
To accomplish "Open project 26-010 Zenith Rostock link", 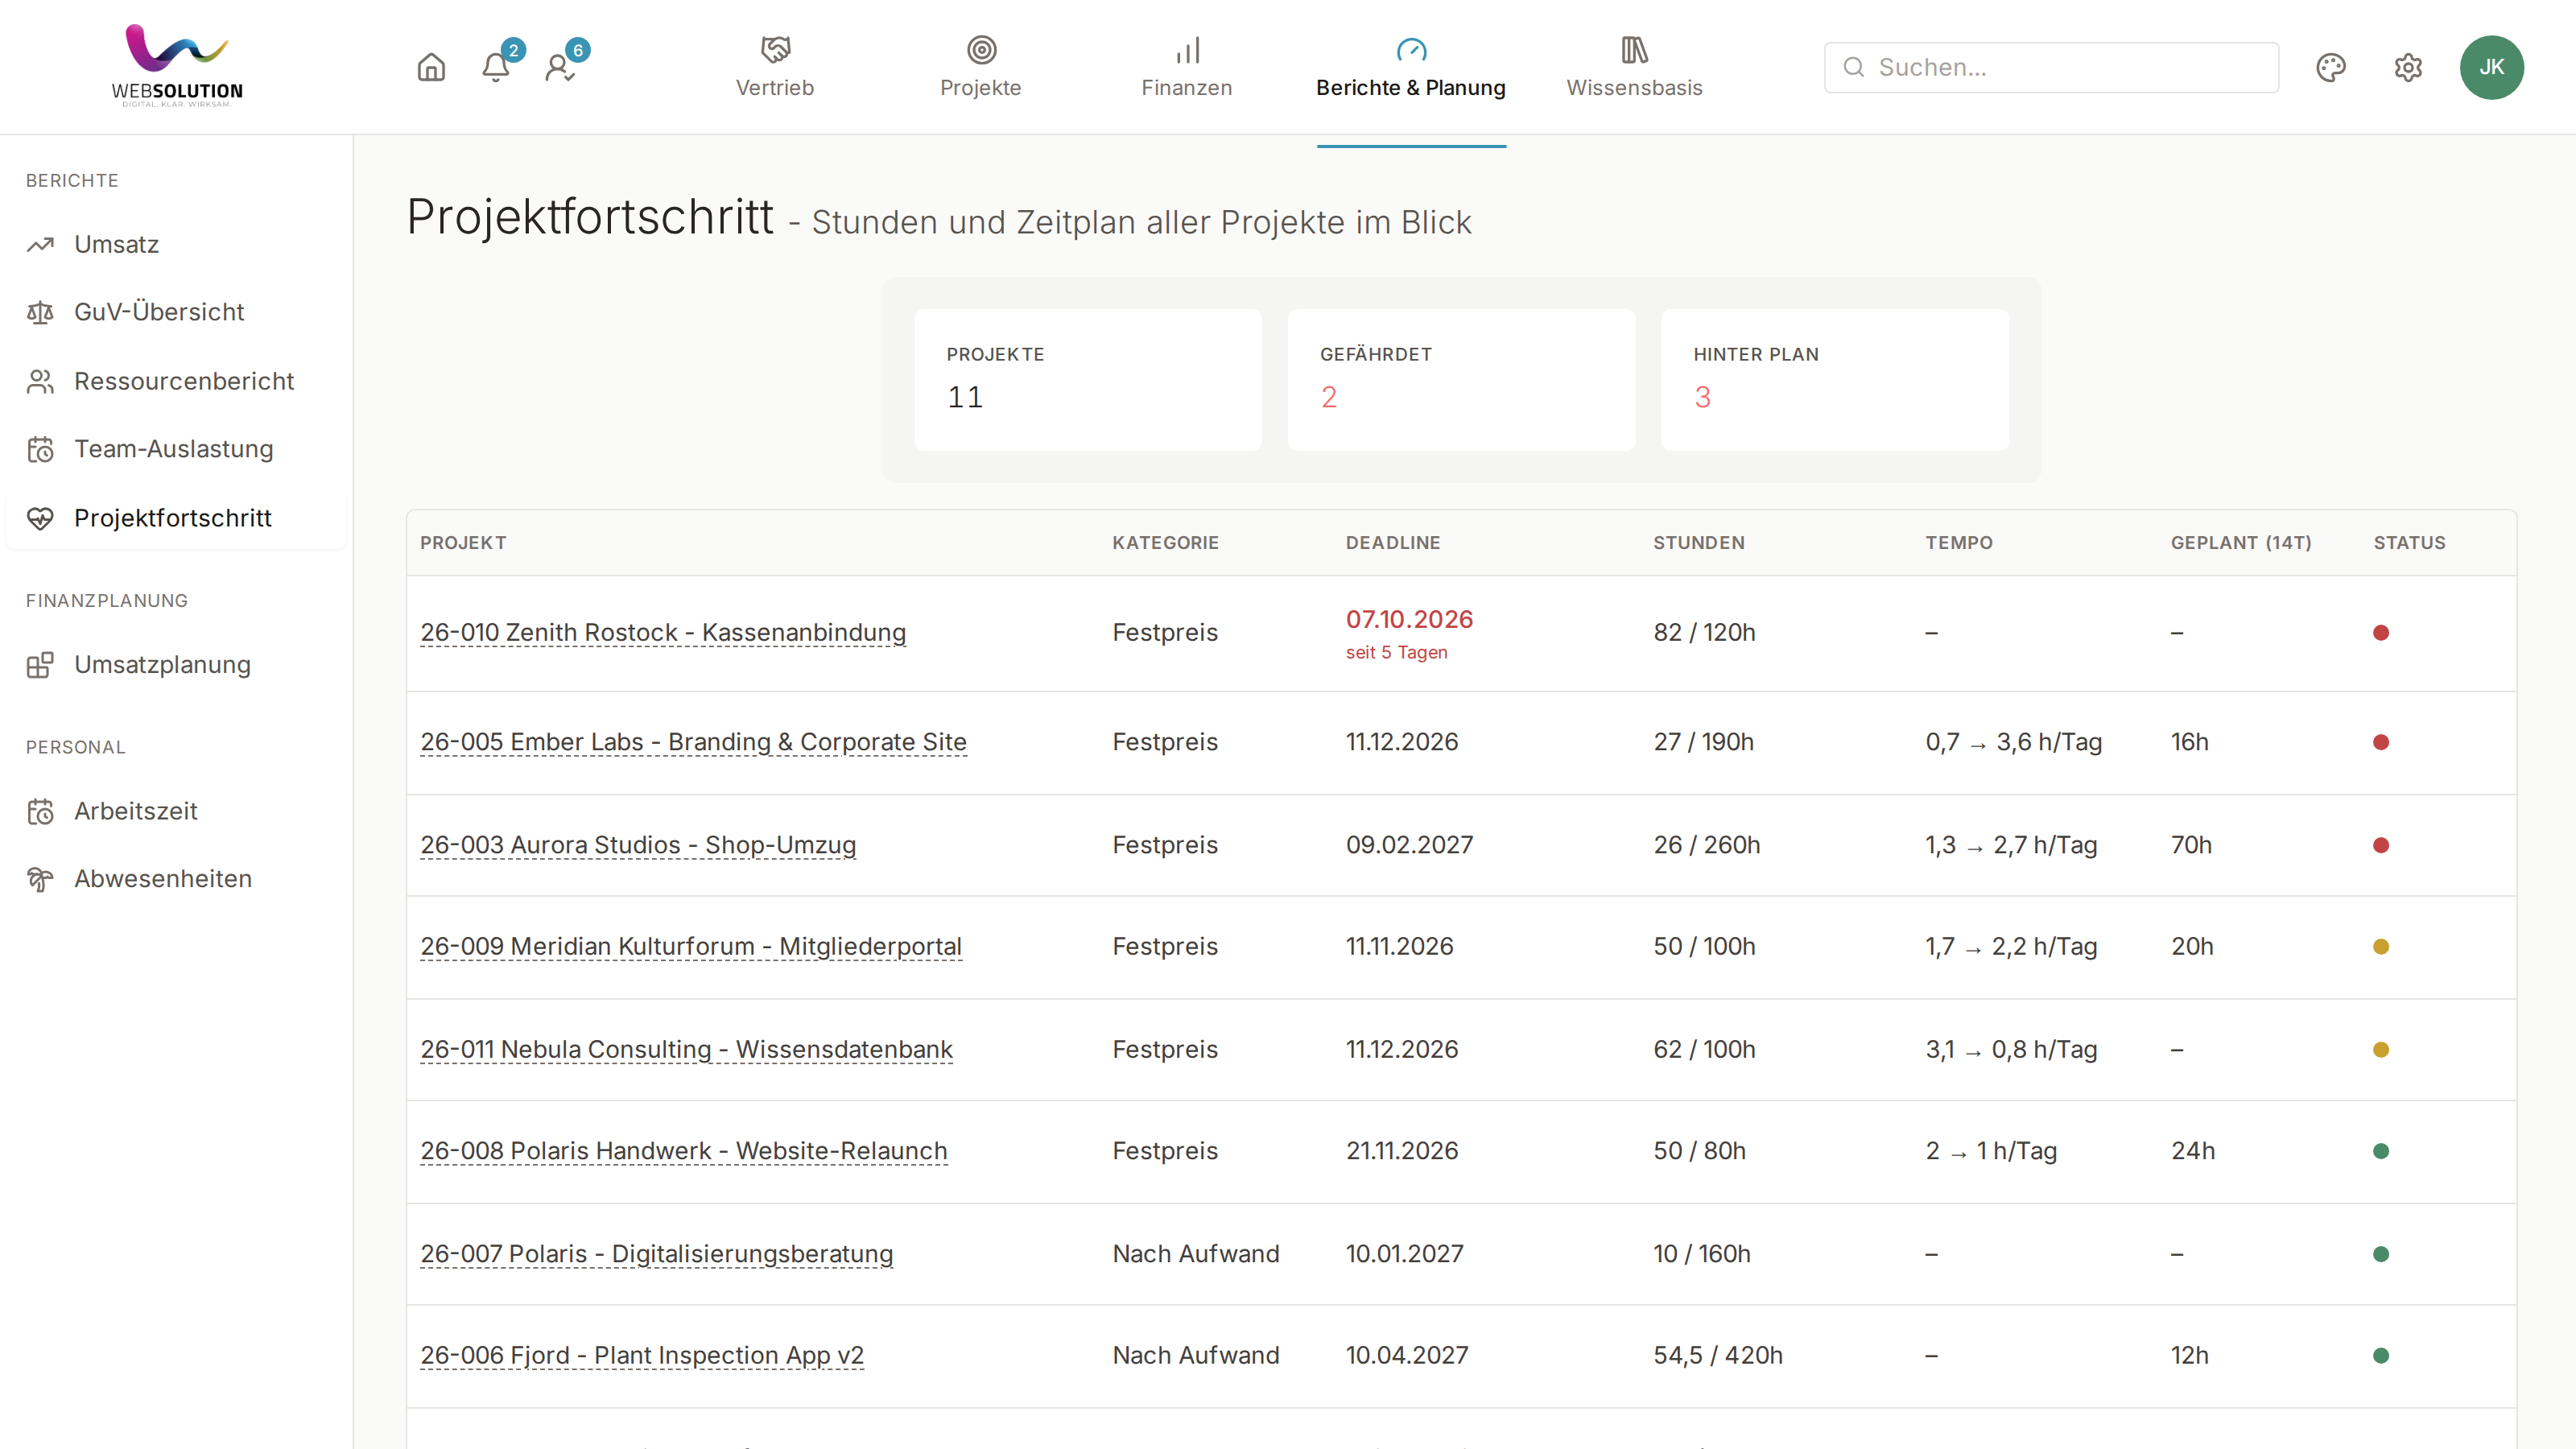I will point(663,632).
